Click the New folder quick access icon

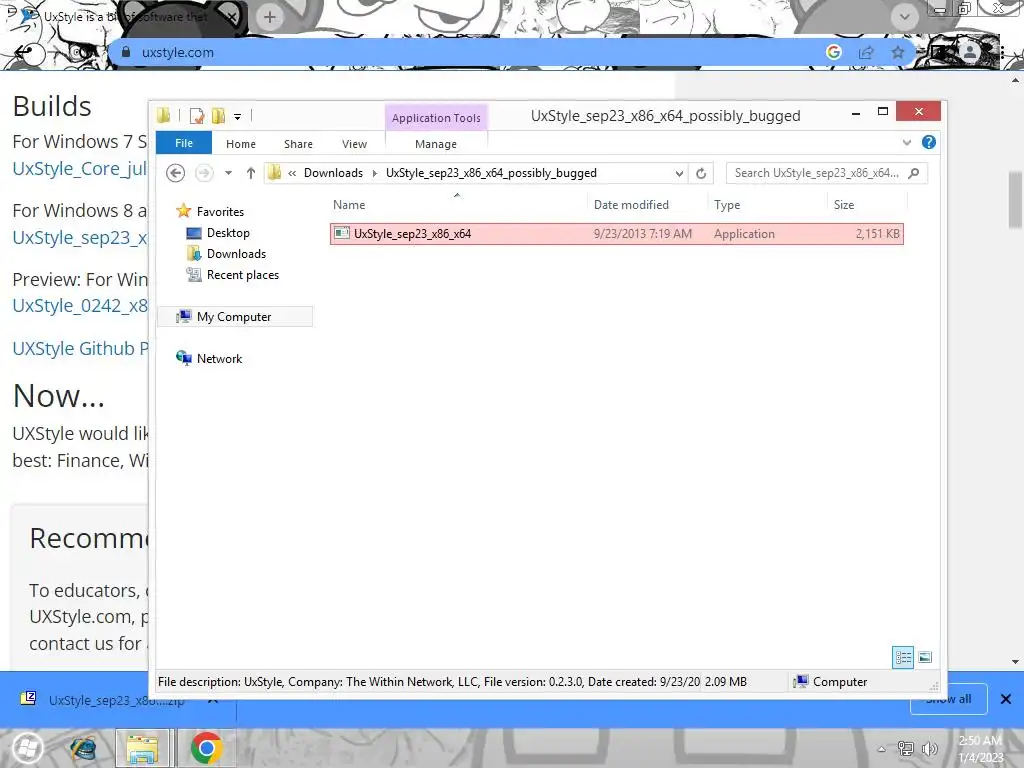click(x=218, y=116)
